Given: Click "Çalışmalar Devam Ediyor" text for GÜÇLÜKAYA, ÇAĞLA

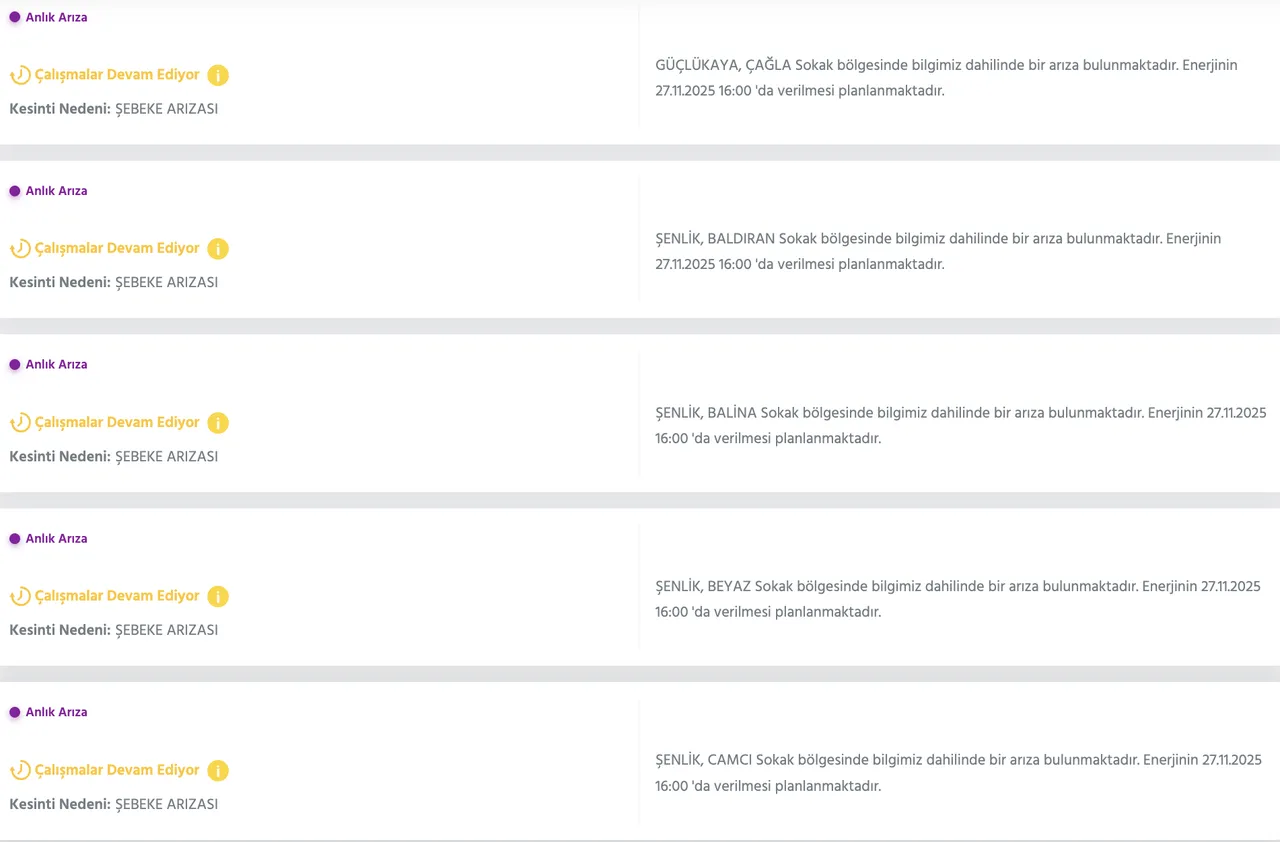Looking at the screenshot, I should 117,75.
